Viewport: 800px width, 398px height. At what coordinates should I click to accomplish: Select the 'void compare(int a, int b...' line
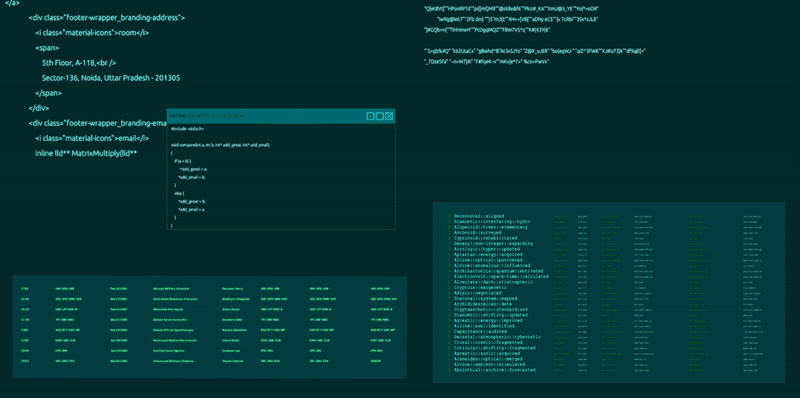(220, 145)
